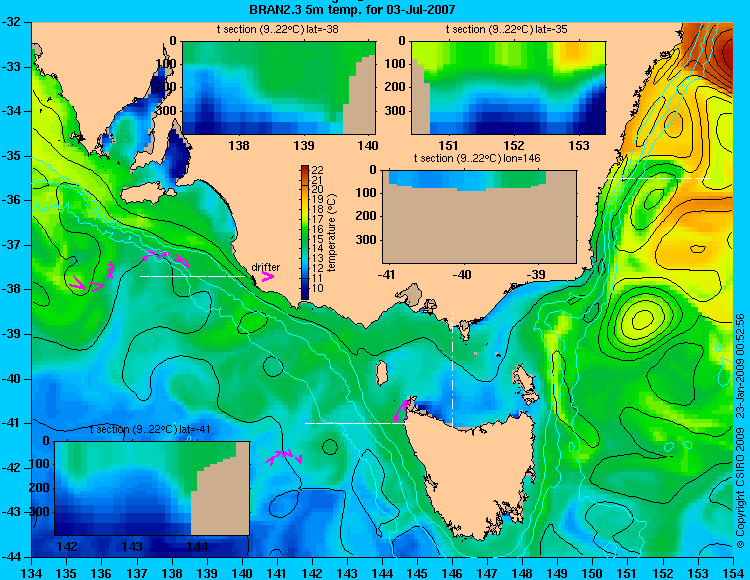Click the white dashed section line at latitude -35
The height and width of the screenshot is (580, 750).
(x=659, y=178)
